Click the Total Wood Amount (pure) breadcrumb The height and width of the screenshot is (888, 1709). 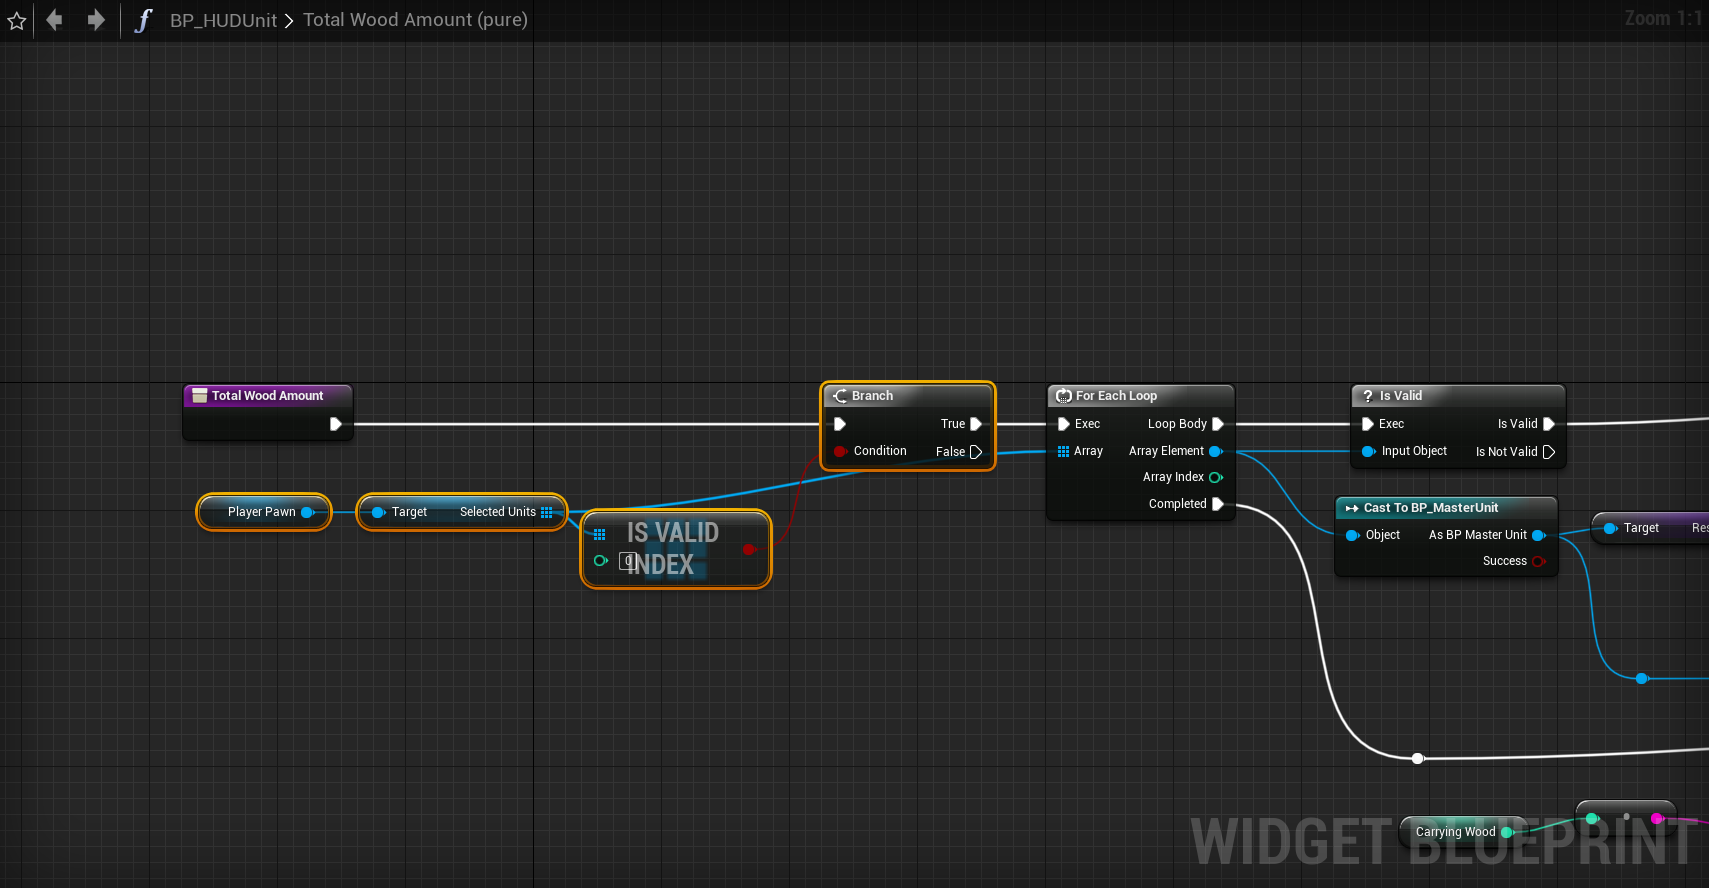(415, 20)
